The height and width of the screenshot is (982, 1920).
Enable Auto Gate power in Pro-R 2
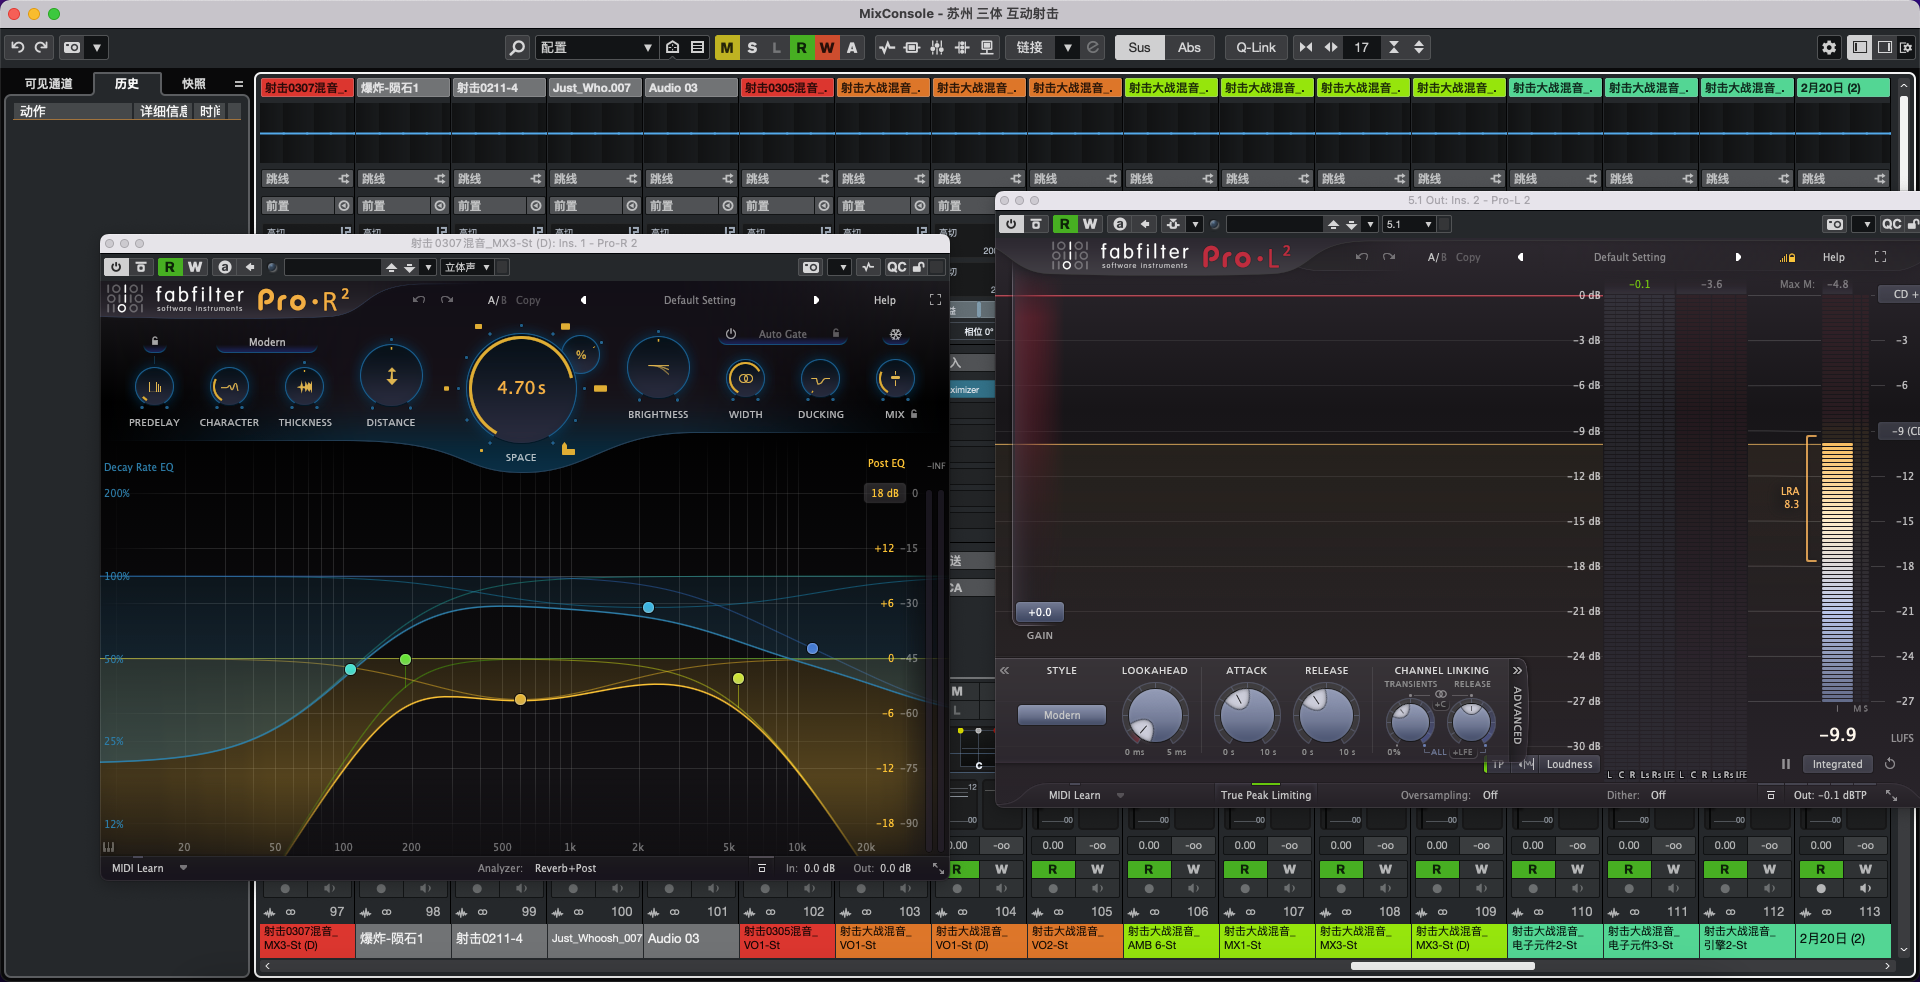tap(731, 334)
